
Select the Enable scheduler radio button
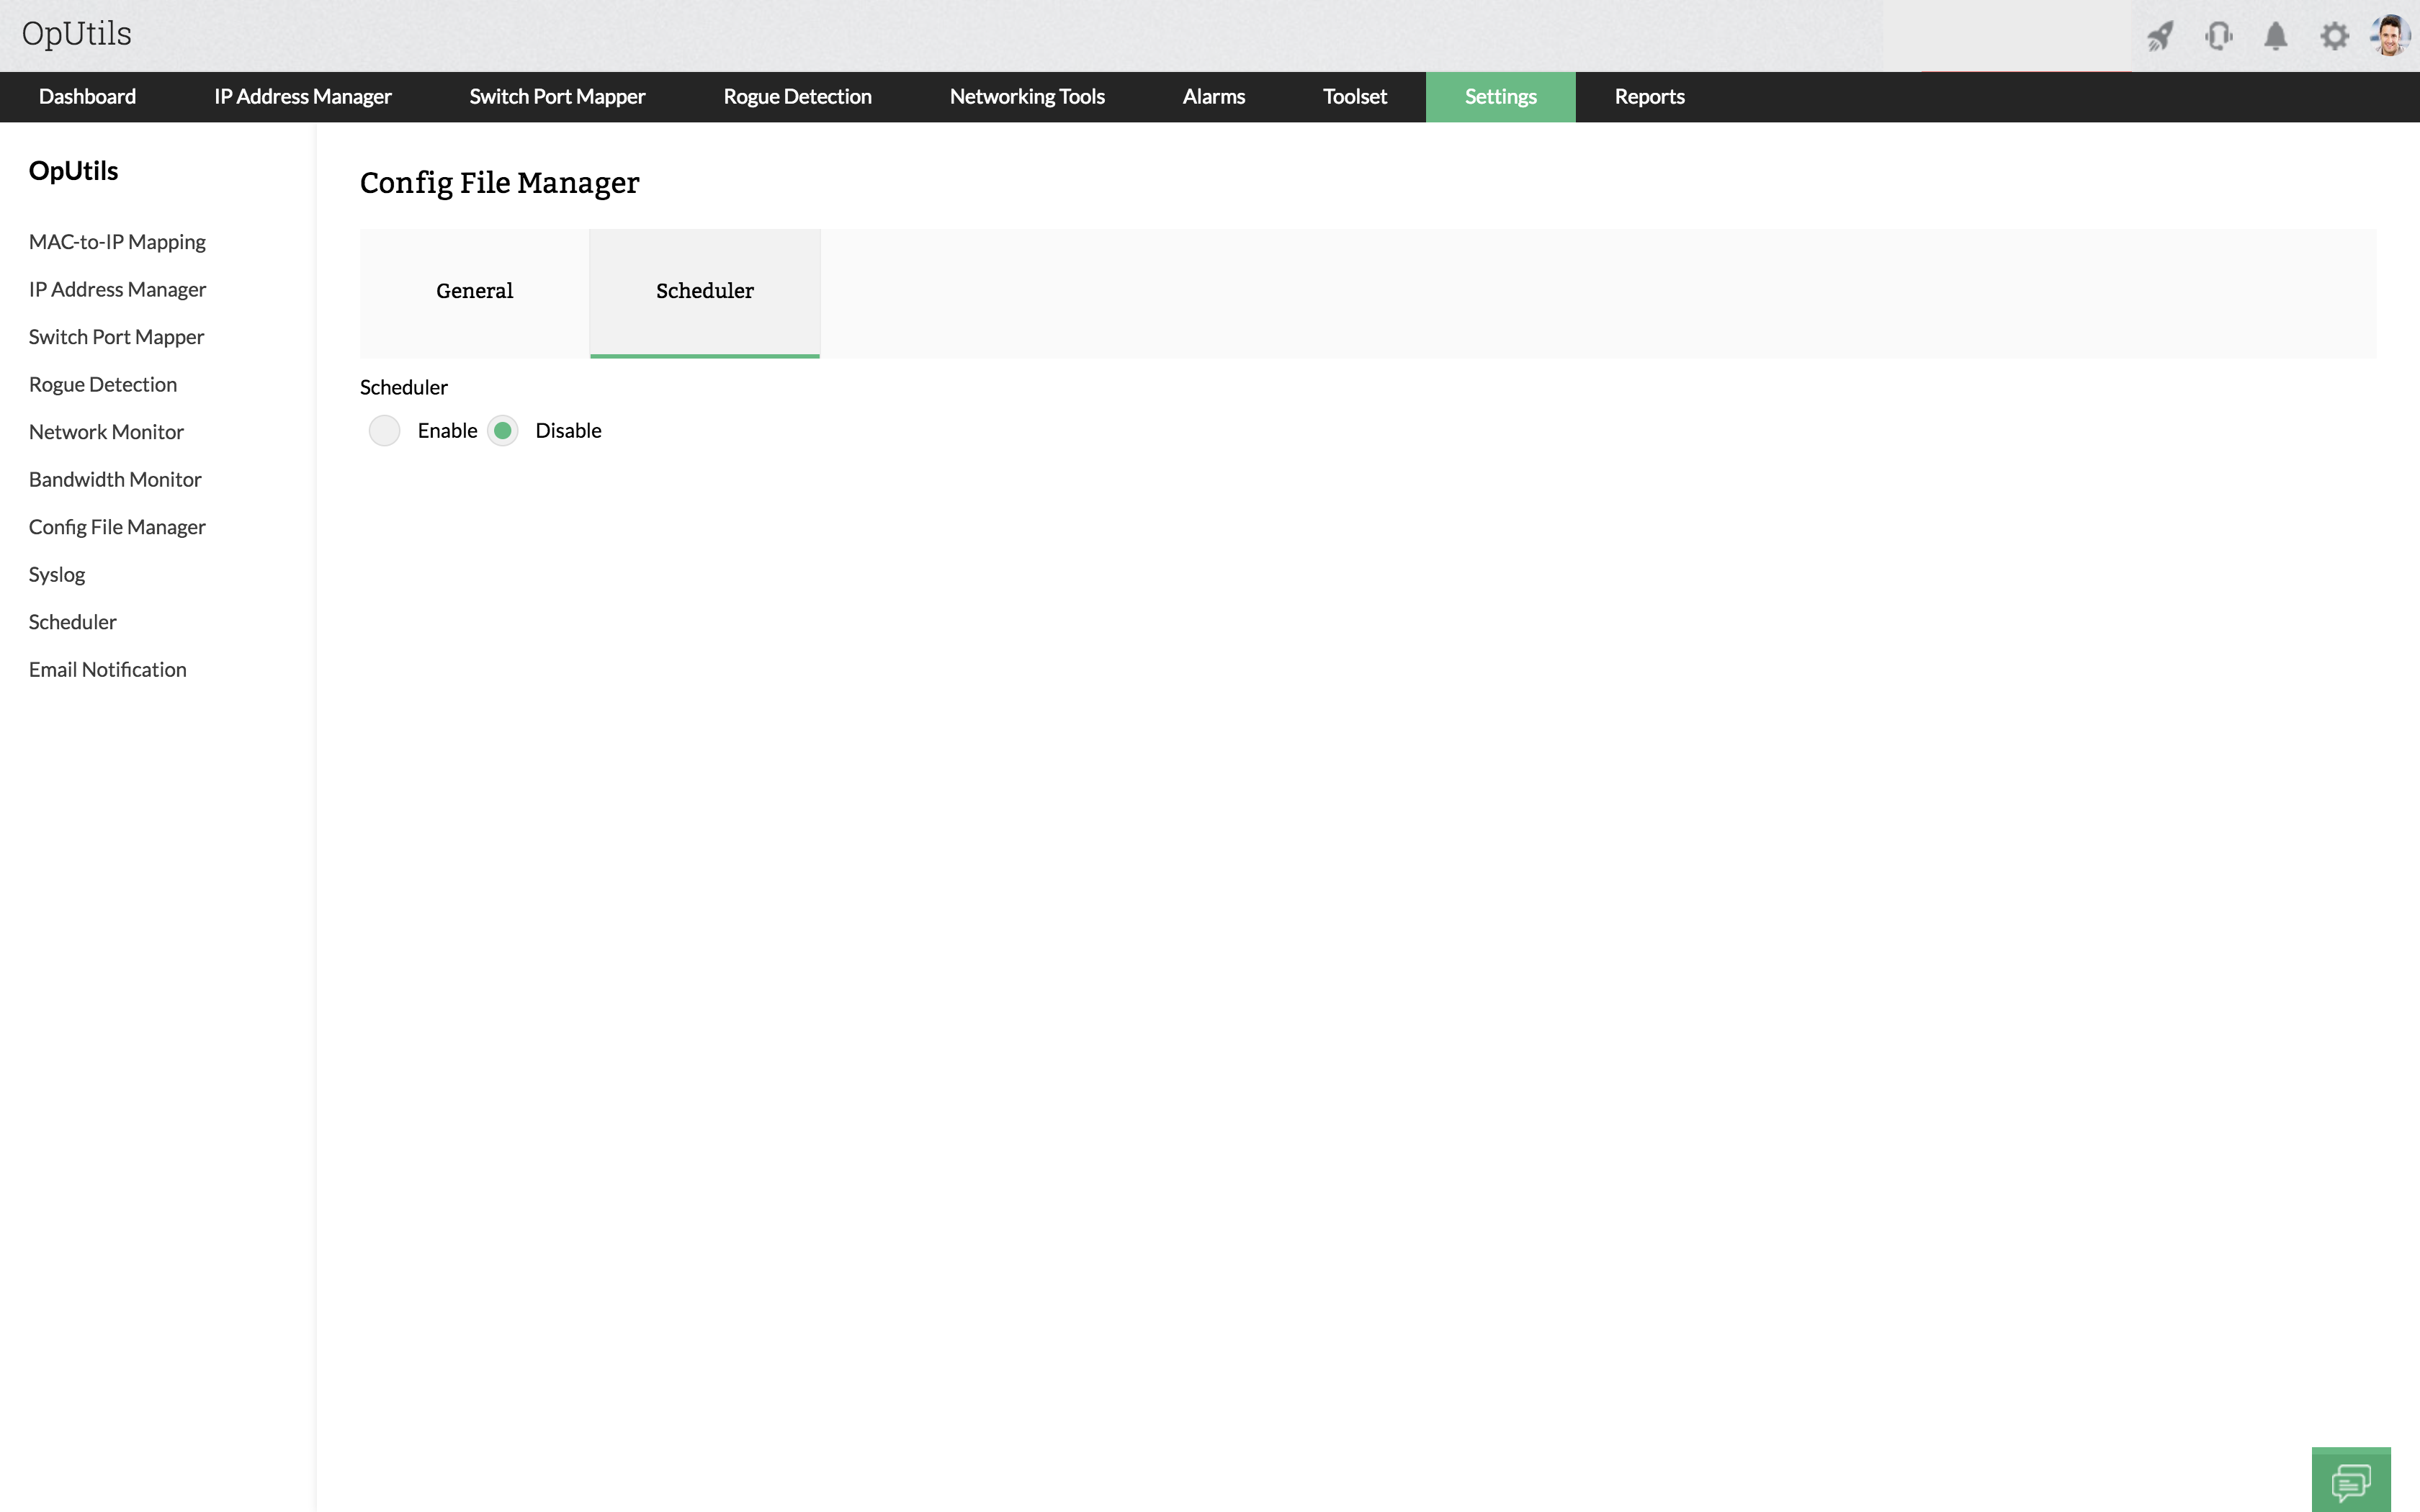pos(384,431)
